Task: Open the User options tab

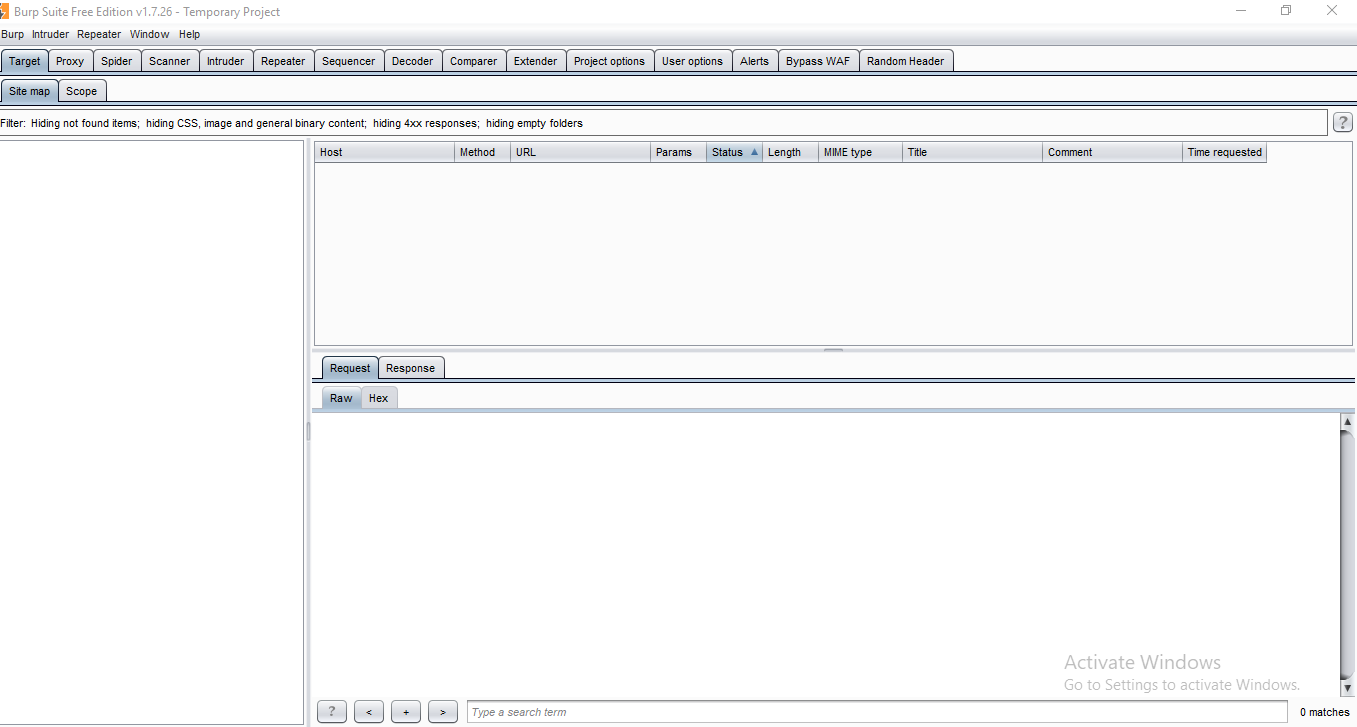Action: [x=693, y=61]
